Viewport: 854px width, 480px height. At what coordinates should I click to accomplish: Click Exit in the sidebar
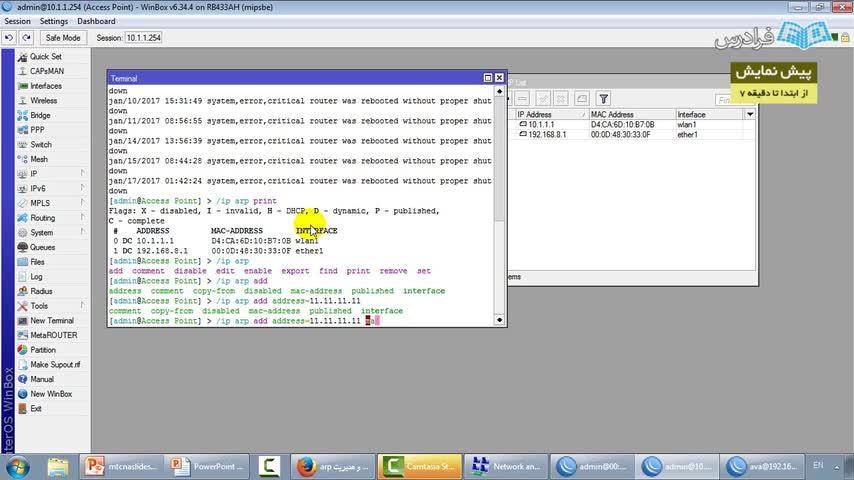35,409
